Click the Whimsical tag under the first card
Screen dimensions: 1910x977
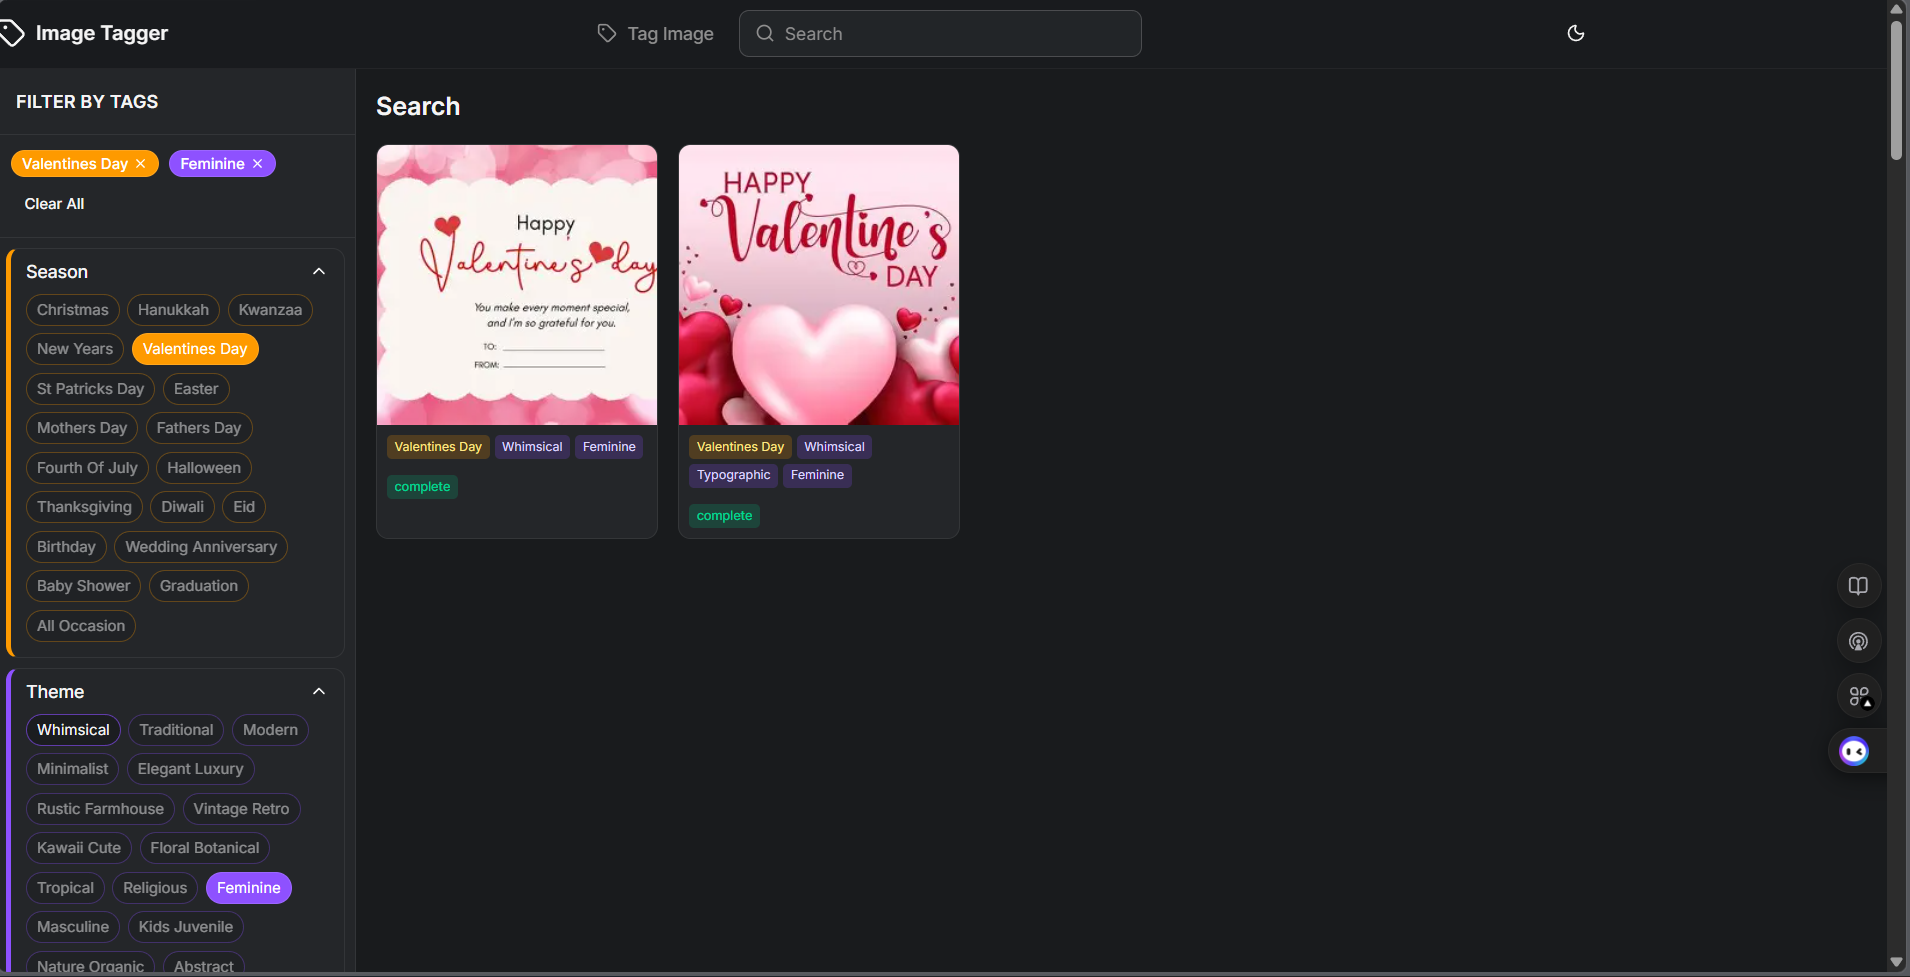532,446
